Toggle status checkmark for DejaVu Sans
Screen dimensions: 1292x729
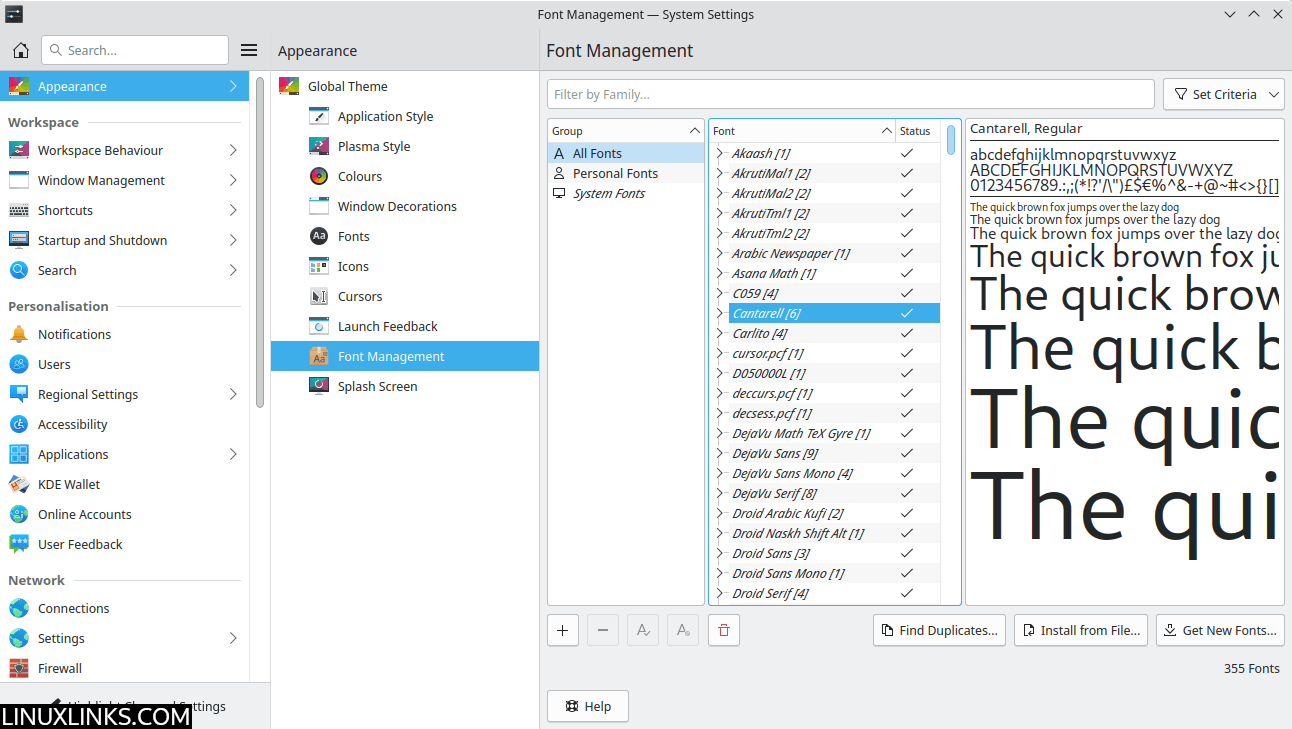[907, 453]
